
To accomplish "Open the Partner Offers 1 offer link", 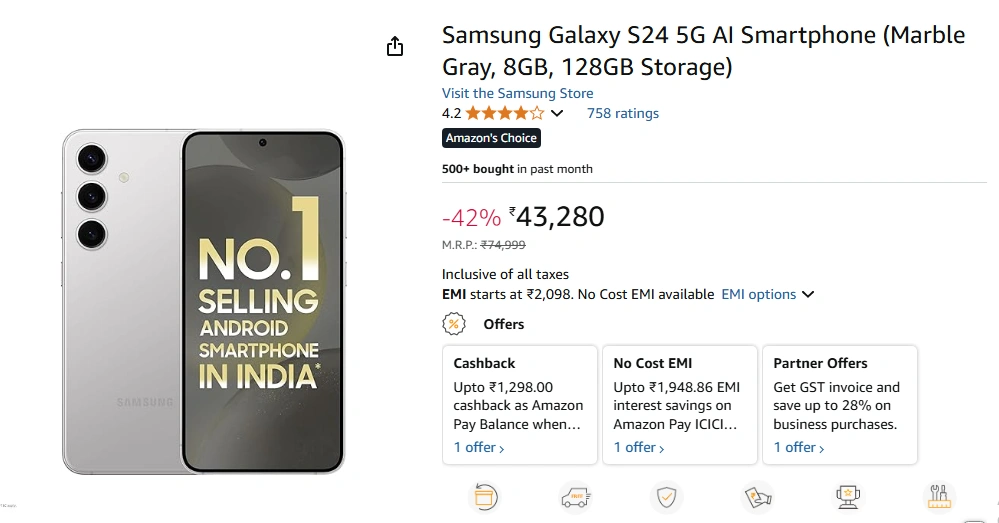I will pos(799,447).
